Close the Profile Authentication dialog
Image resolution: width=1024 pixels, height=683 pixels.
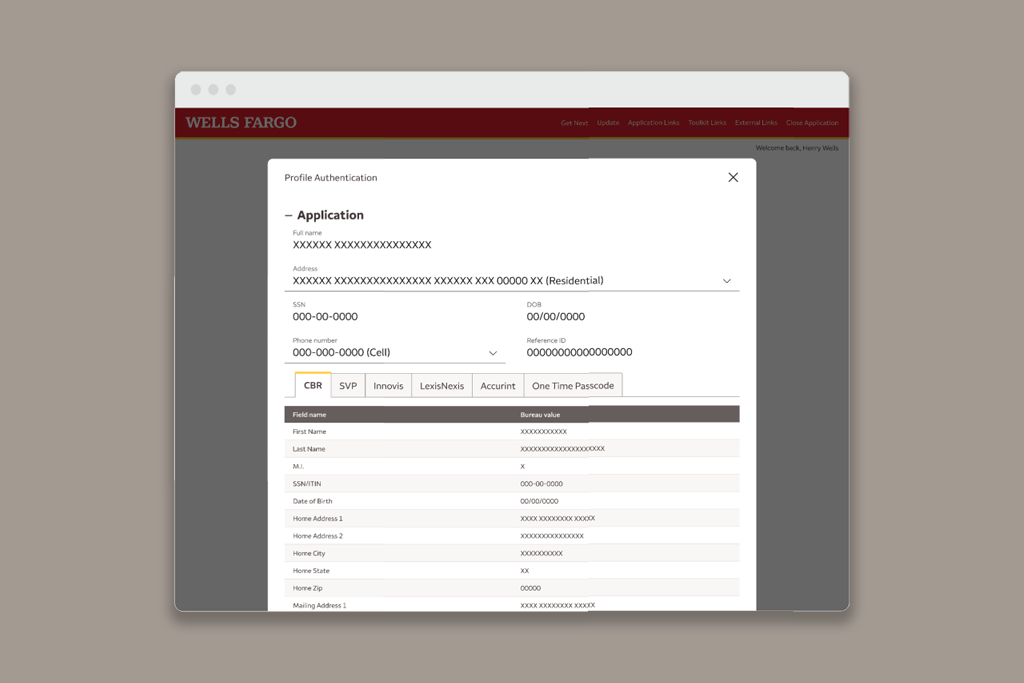733,177
